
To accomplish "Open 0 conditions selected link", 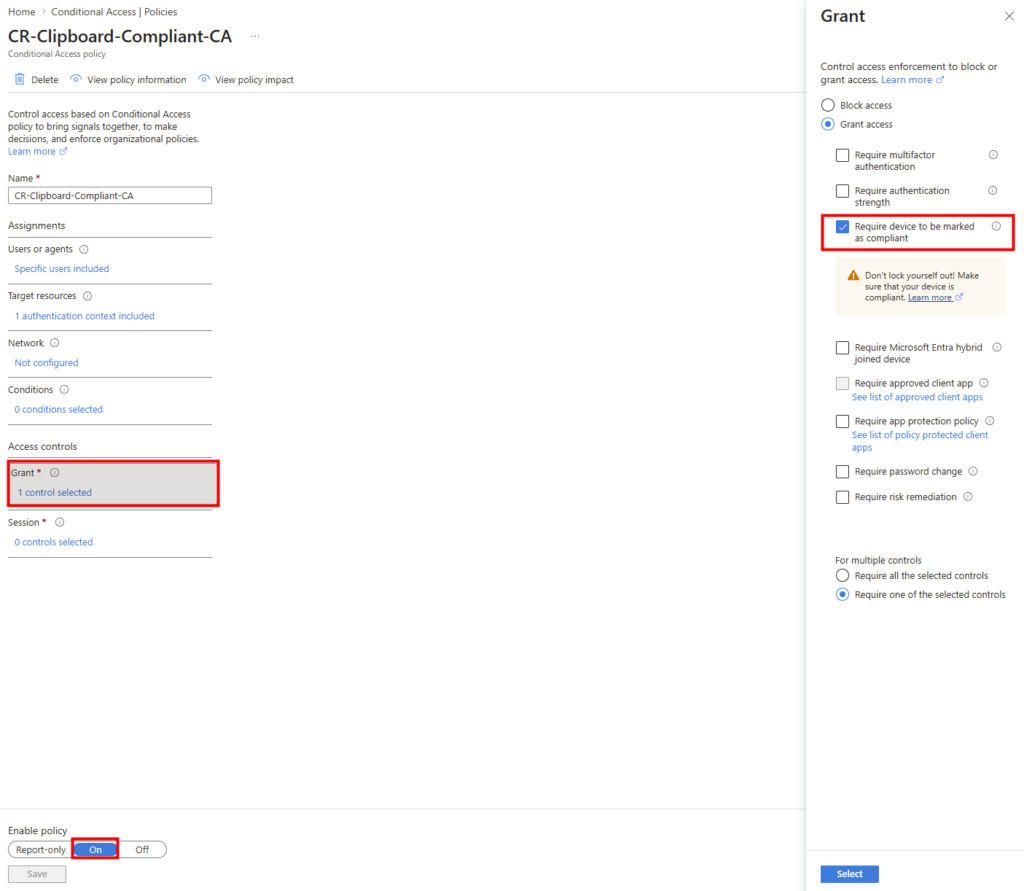I will coord(58,409).
